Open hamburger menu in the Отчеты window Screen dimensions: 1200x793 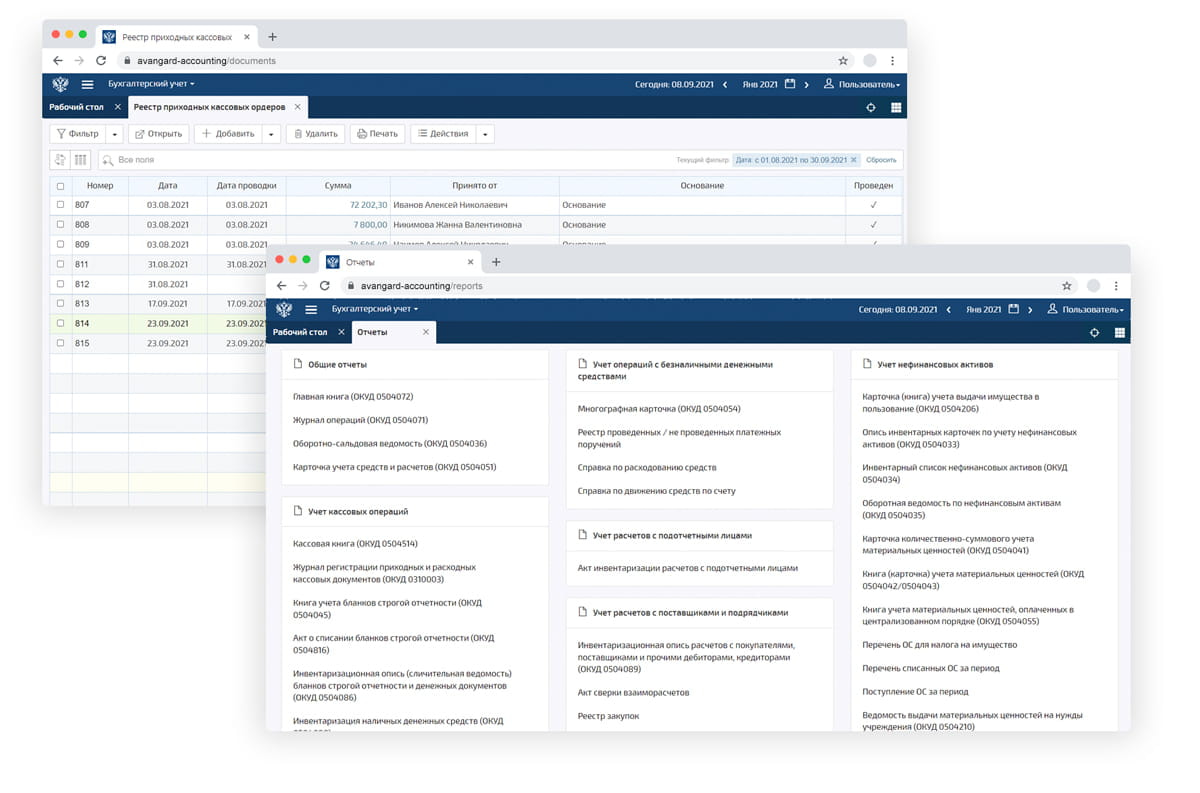coord(311,310)
